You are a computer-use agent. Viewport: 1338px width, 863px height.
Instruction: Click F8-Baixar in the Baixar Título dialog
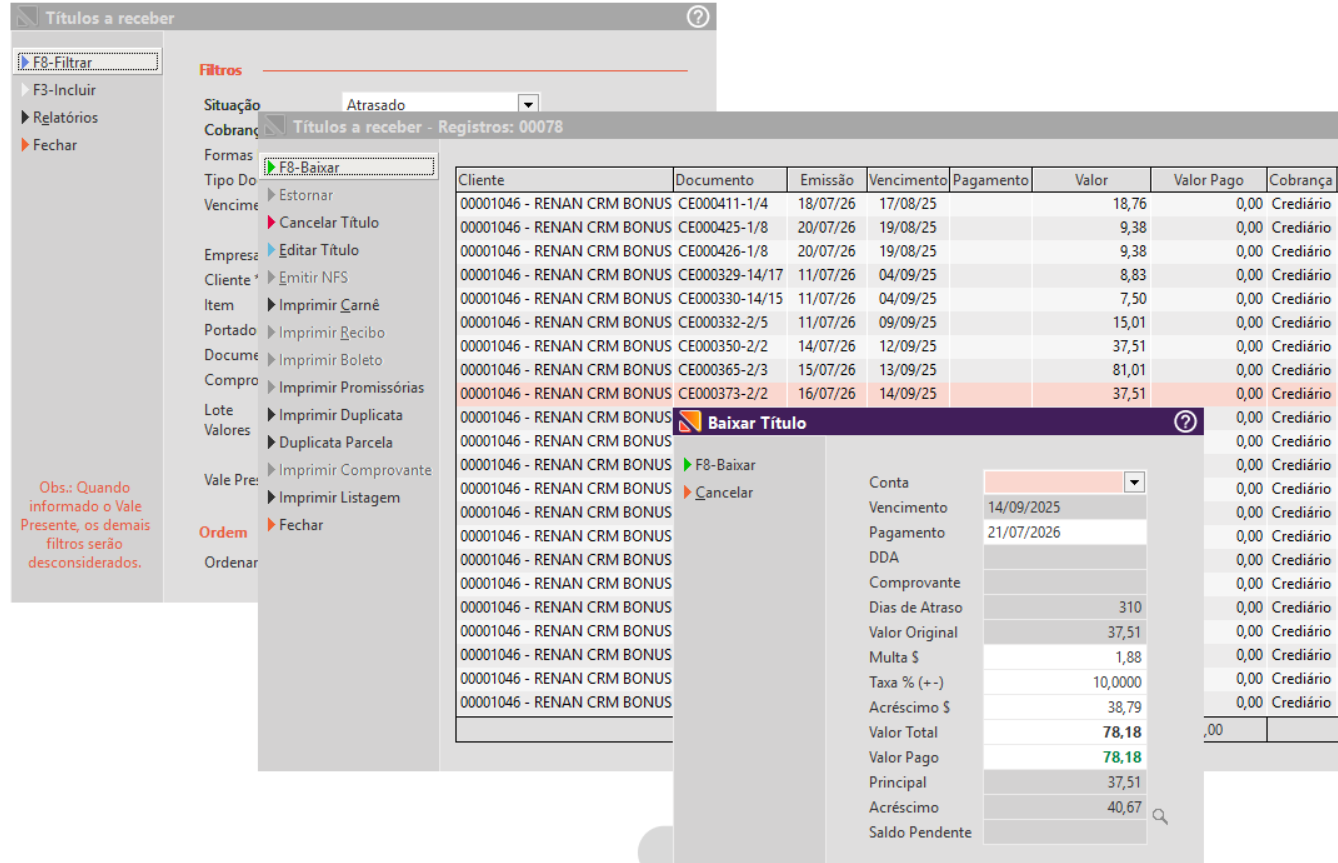click(725, 465)
